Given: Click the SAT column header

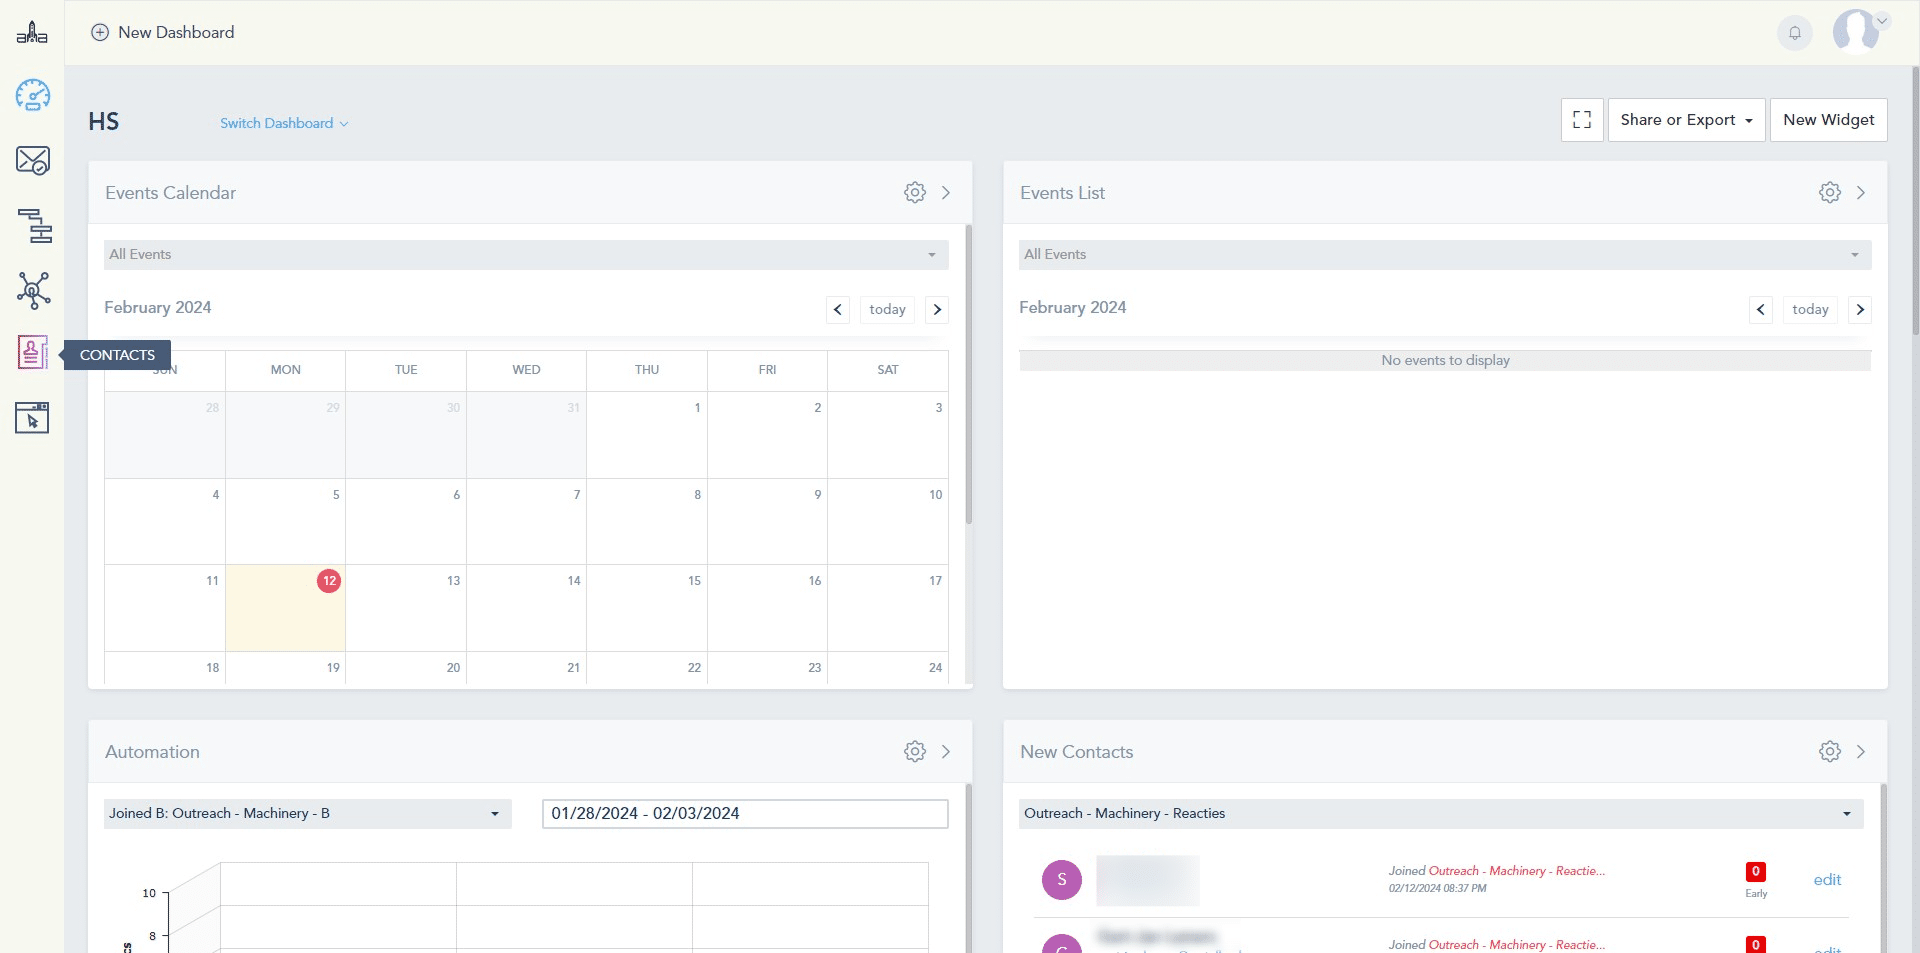Looking at the screenshot, I should pos(888,370).
